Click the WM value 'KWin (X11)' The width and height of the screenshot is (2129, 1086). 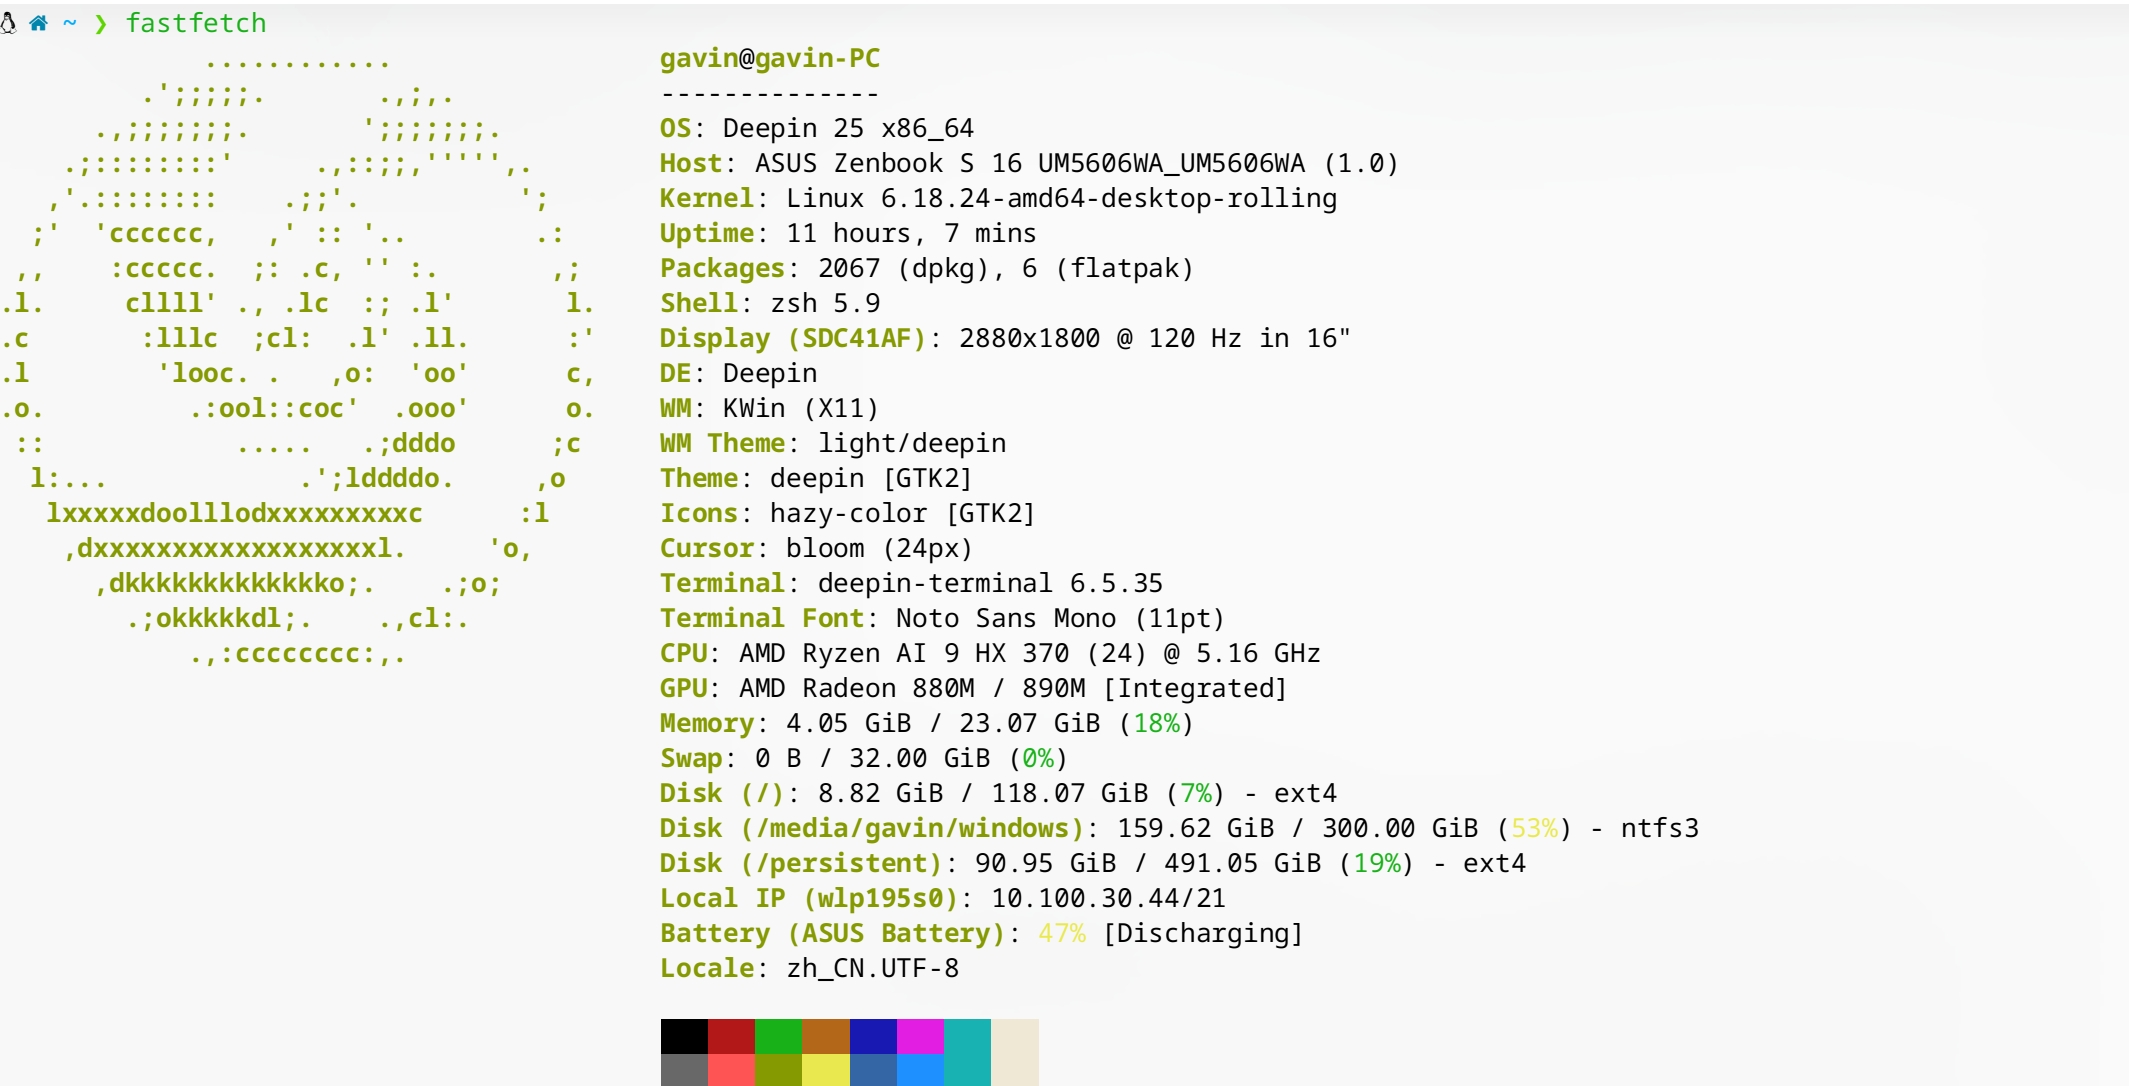pyautogui.click(x=801, y=408)
